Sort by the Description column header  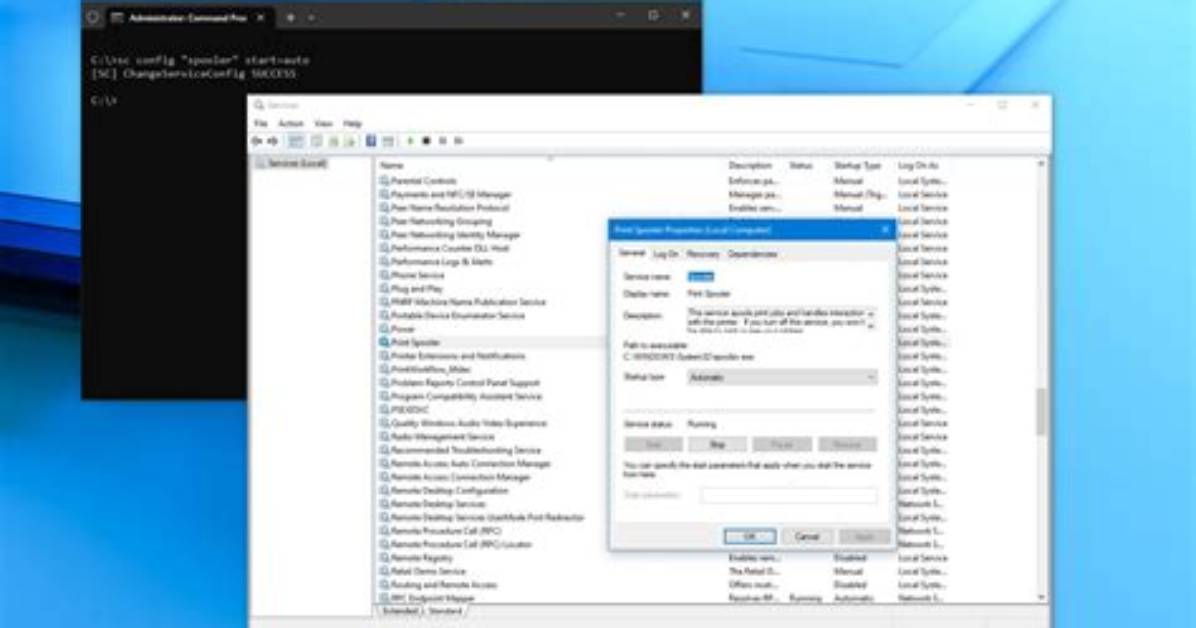[751, 166]
